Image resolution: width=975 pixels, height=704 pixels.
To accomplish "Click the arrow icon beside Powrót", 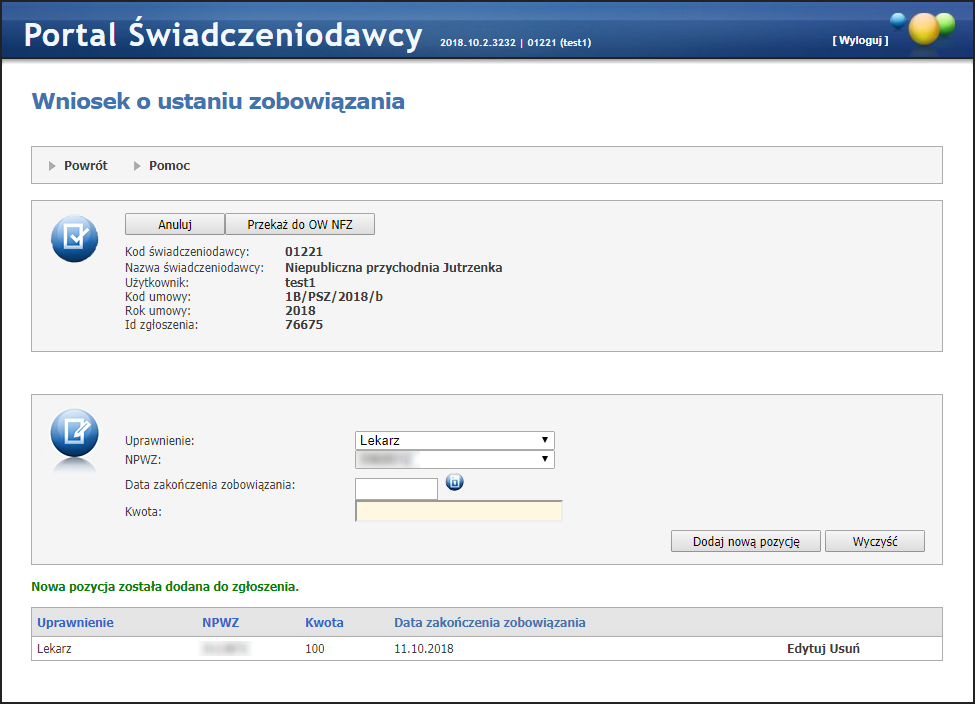I will (52, 166).
